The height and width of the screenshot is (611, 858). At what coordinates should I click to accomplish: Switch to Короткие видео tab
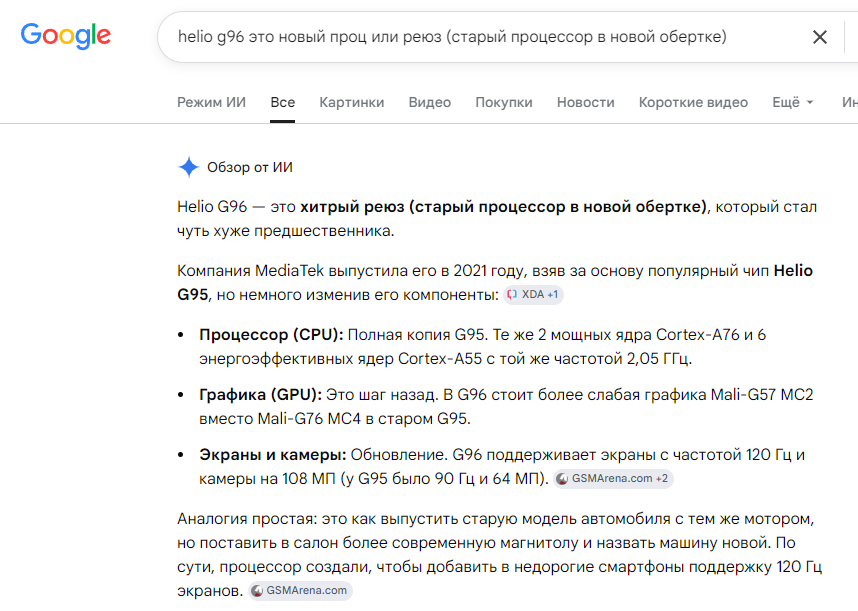pyautogui.click(x=693, y=102)
